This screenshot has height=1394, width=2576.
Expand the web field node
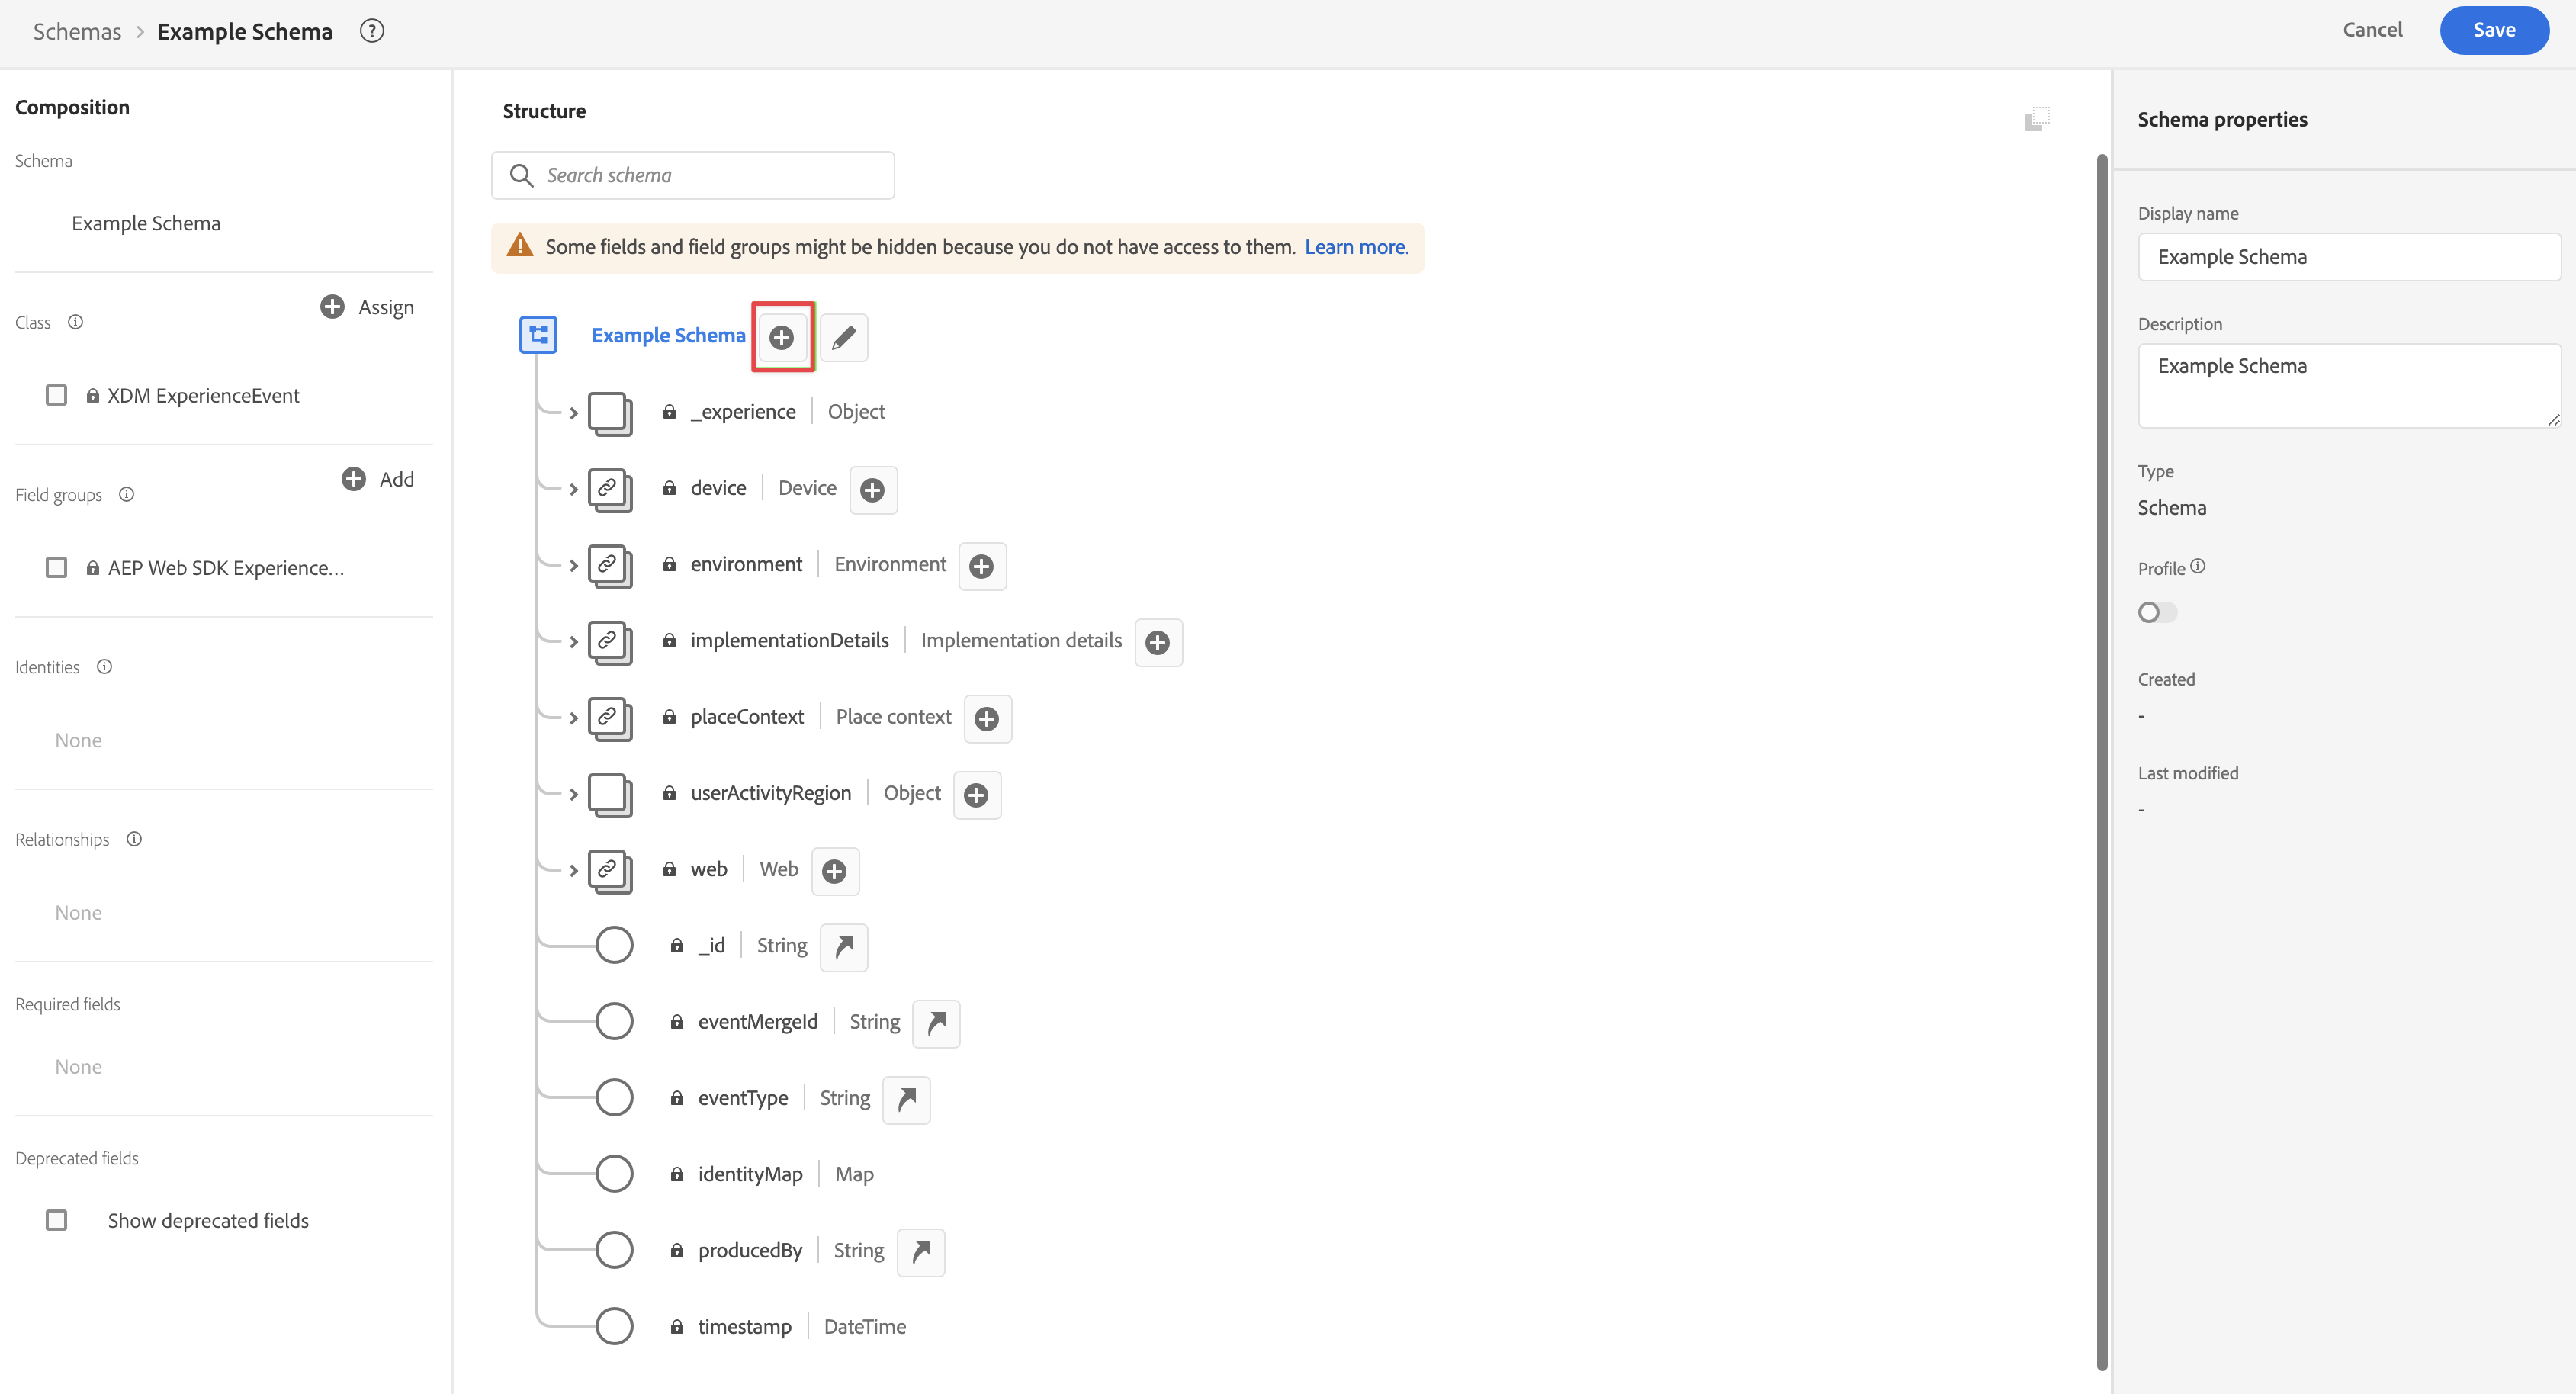pyautogui.click(x=573, y=870)
